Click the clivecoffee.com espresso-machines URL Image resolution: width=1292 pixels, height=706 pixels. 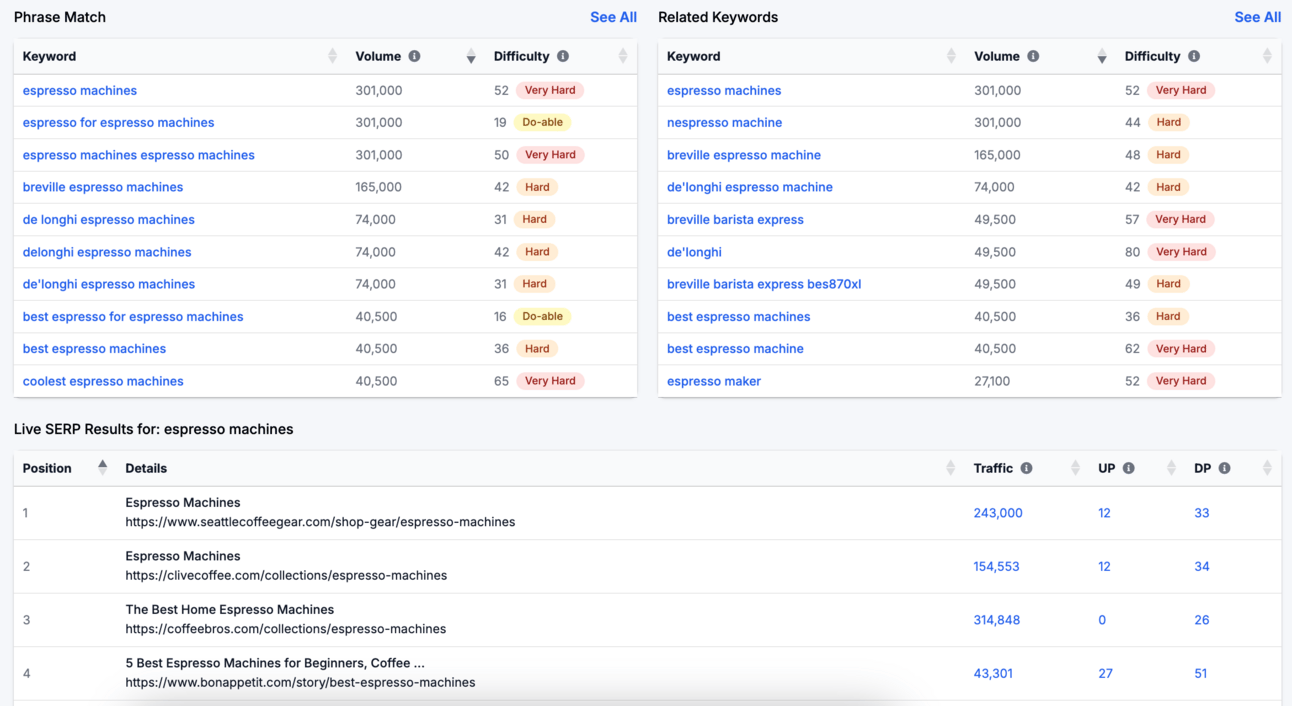286,575
